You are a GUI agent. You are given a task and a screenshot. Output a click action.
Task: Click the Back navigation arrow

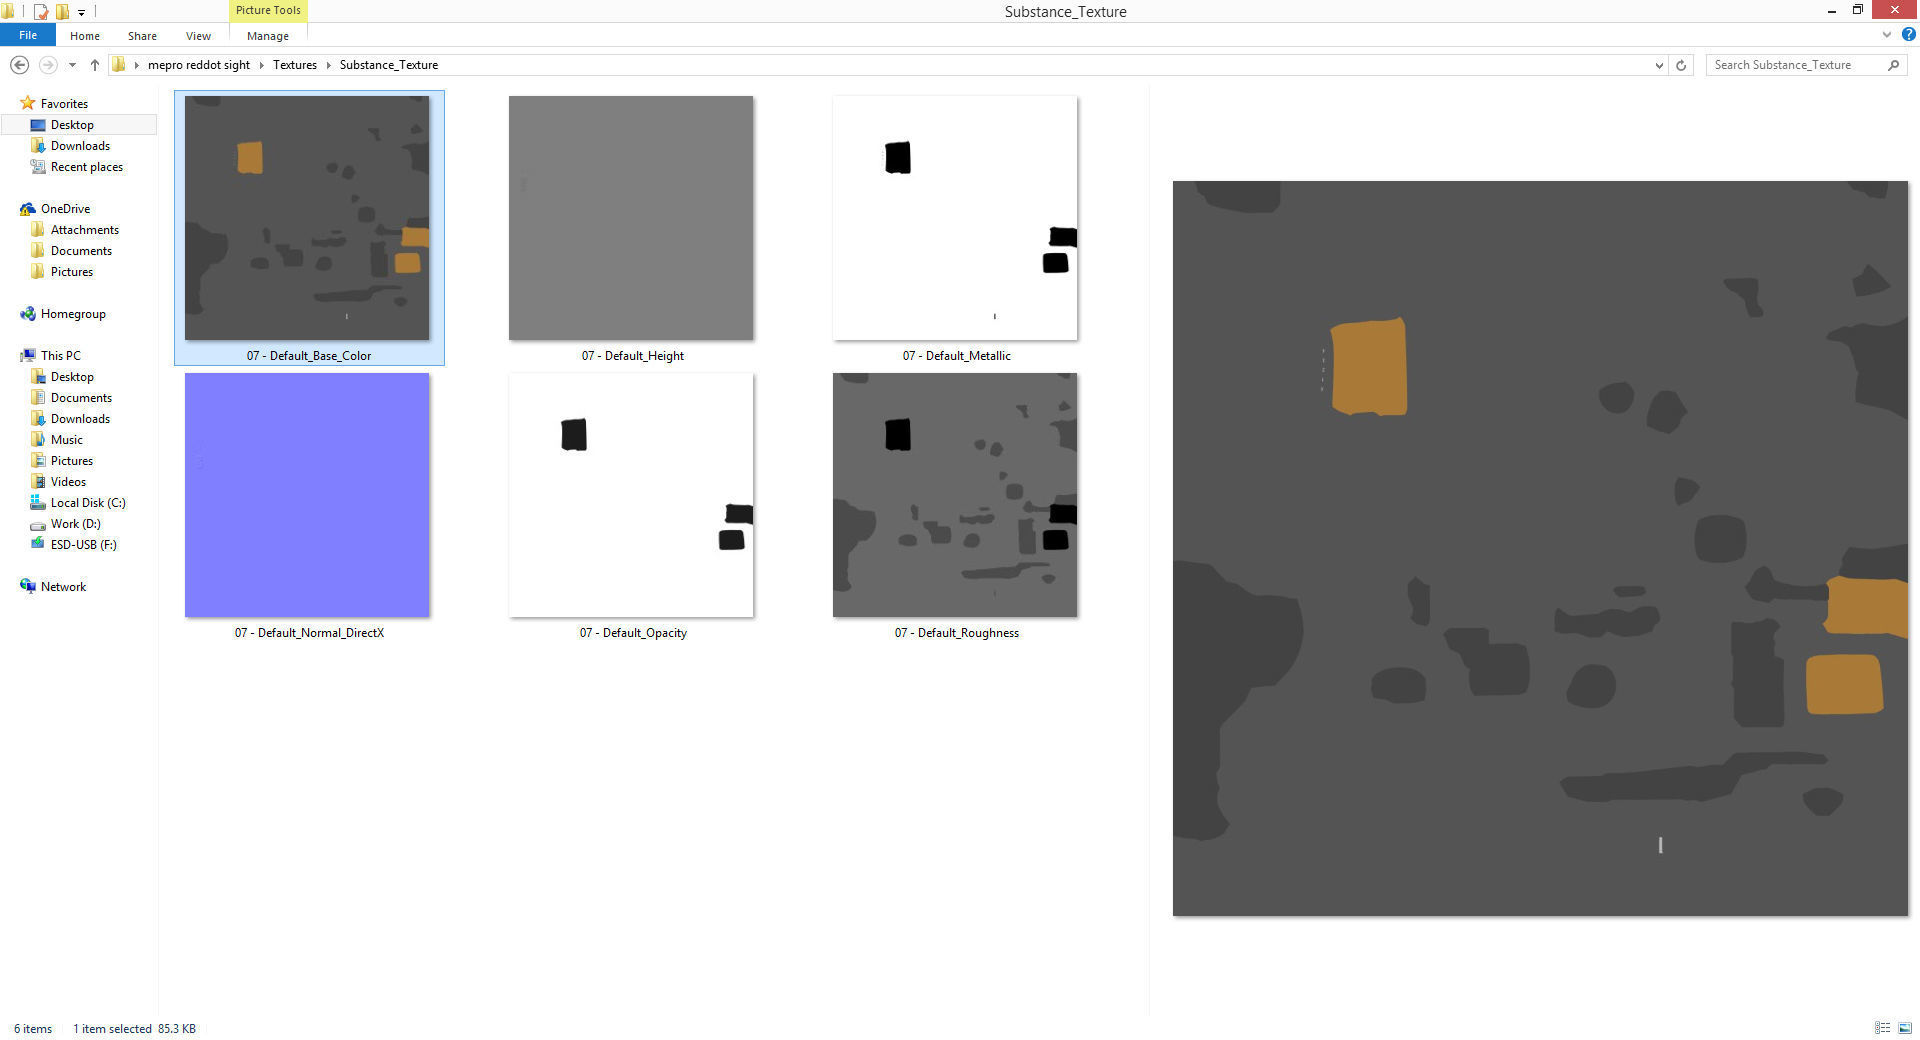coord(19,65)
